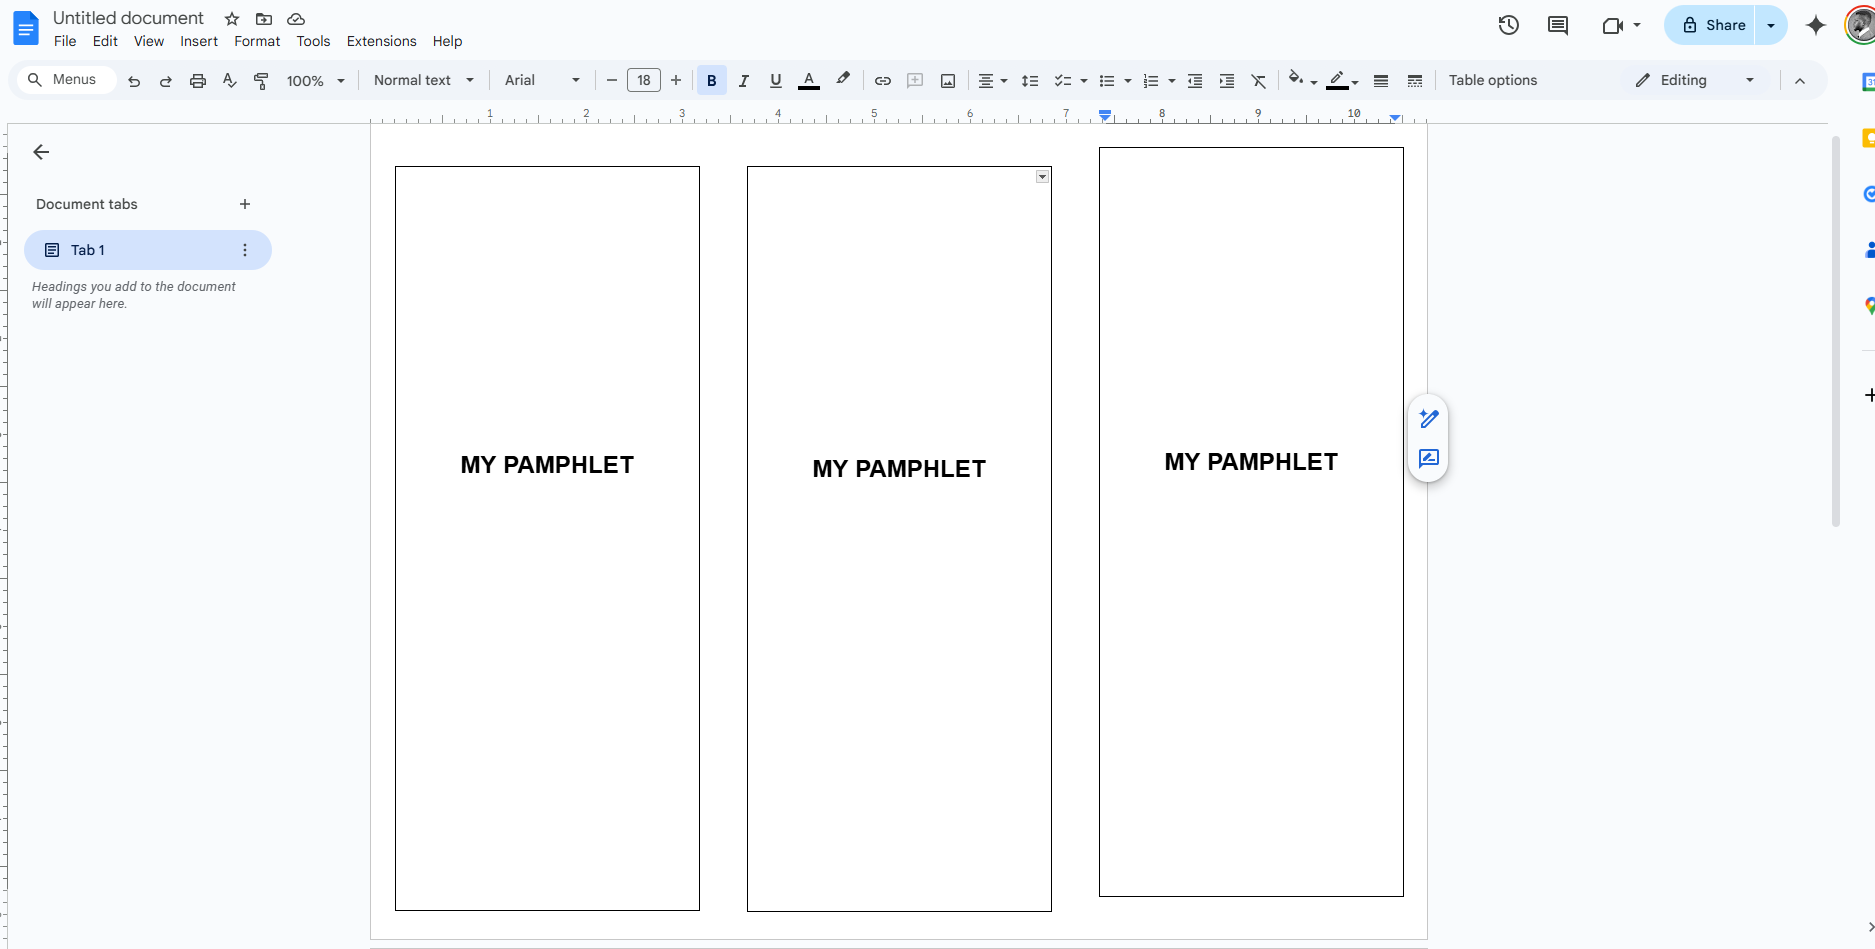This screenshot has width=1875, height=949.
Task: Insert a link
Action: coord(882,80)
